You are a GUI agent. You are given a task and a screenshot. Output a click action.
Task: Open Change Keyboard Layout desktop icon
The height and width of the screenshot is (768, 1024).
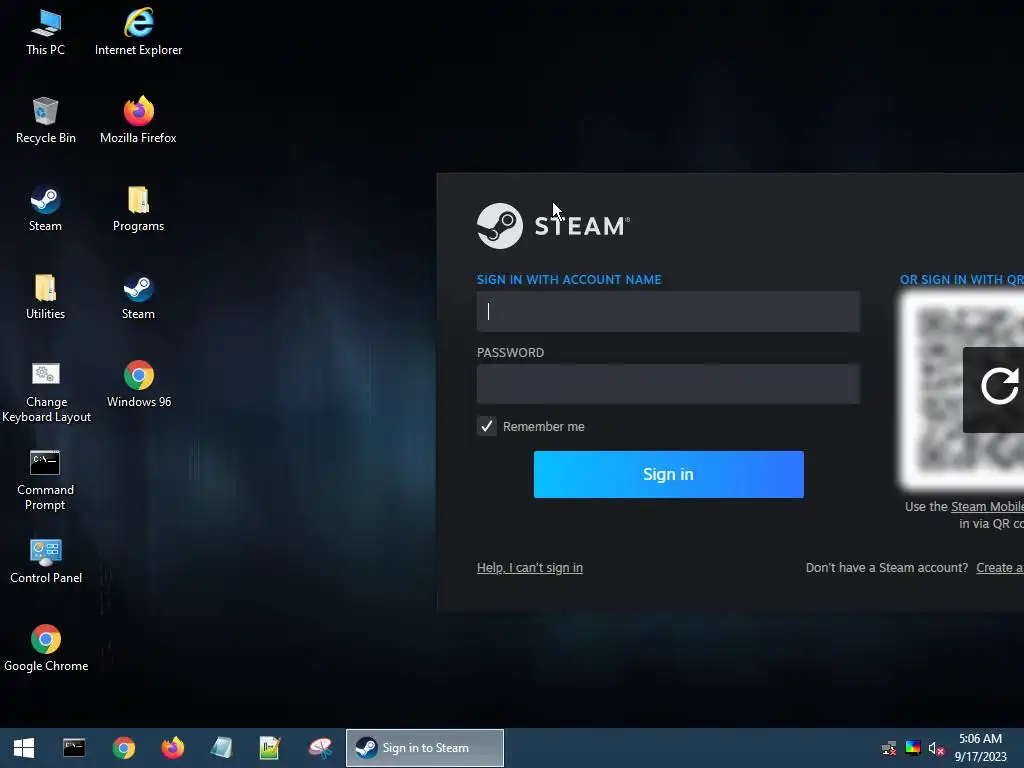tap(46, 392)
